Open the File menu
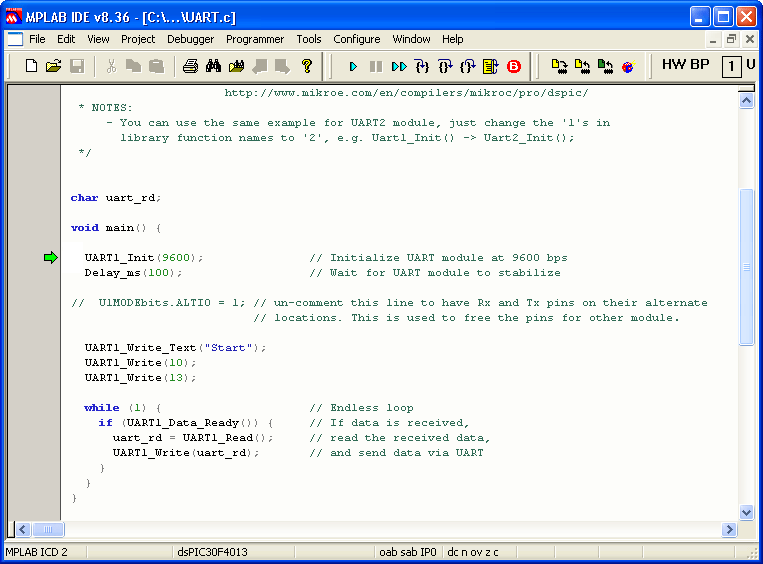The width and height of the screenshot is (763, 564). click(x=37, y=39)
